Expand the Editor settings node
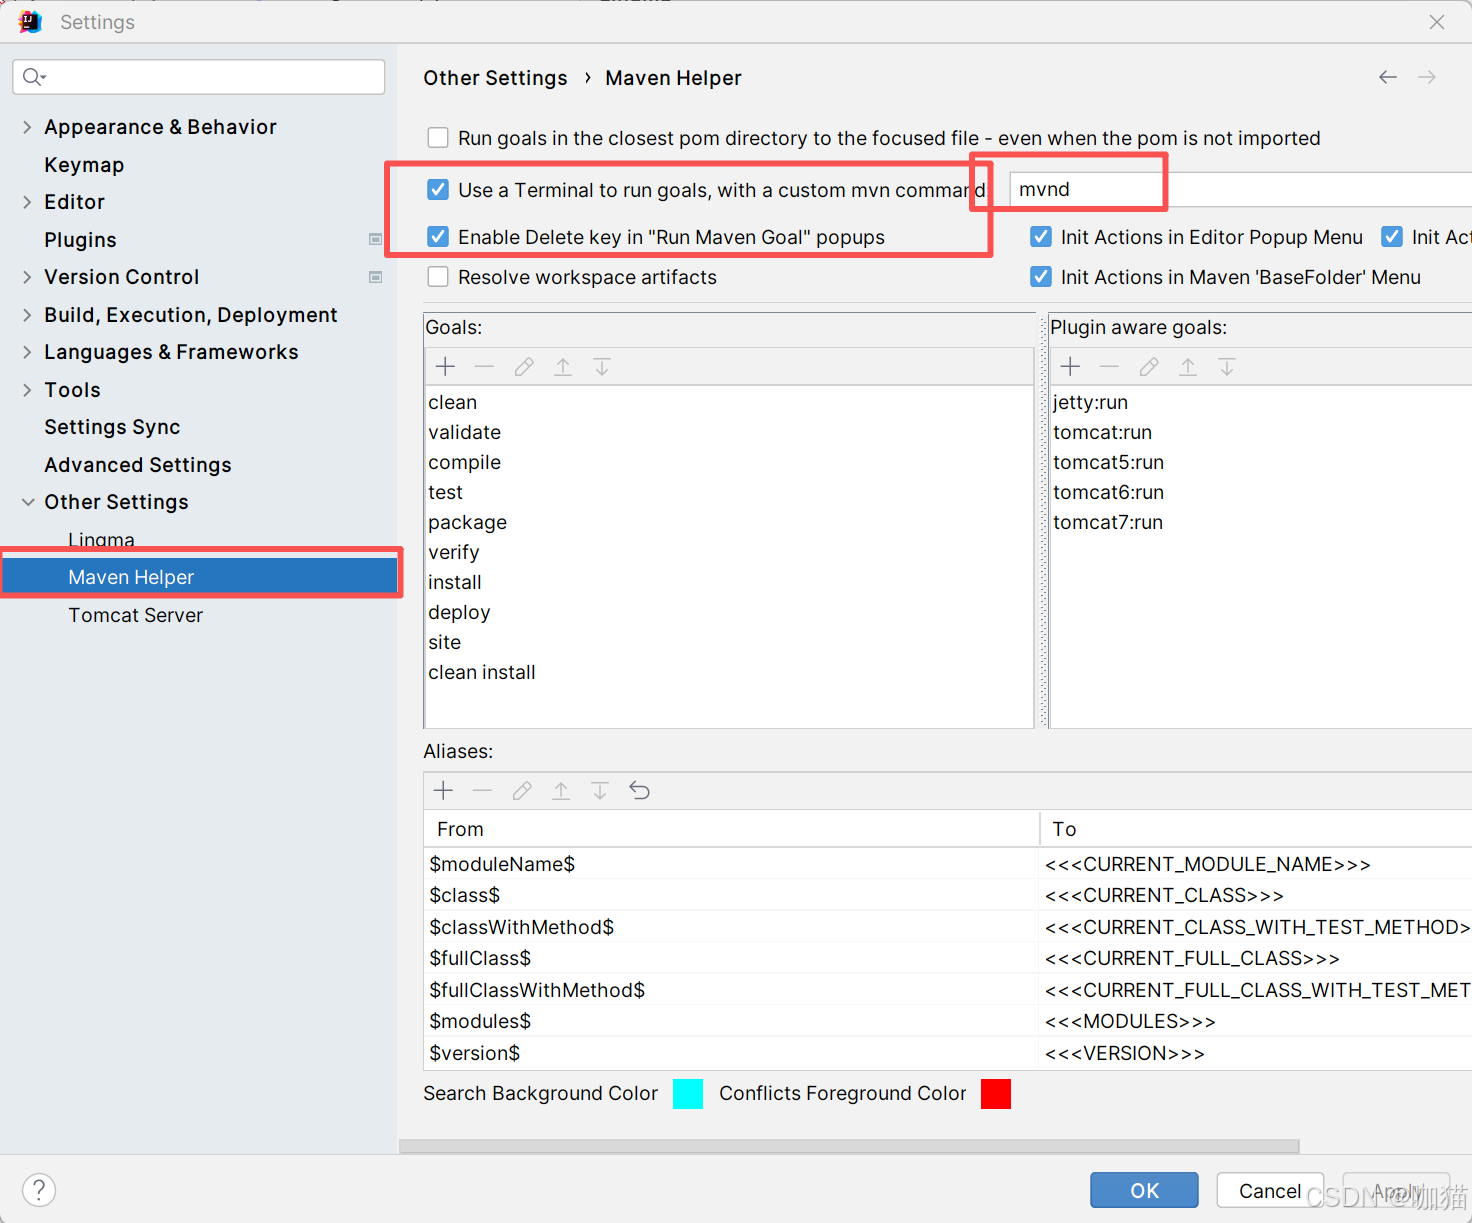Viewport: 1472px width, 1223px height. [x=27, y=202]
